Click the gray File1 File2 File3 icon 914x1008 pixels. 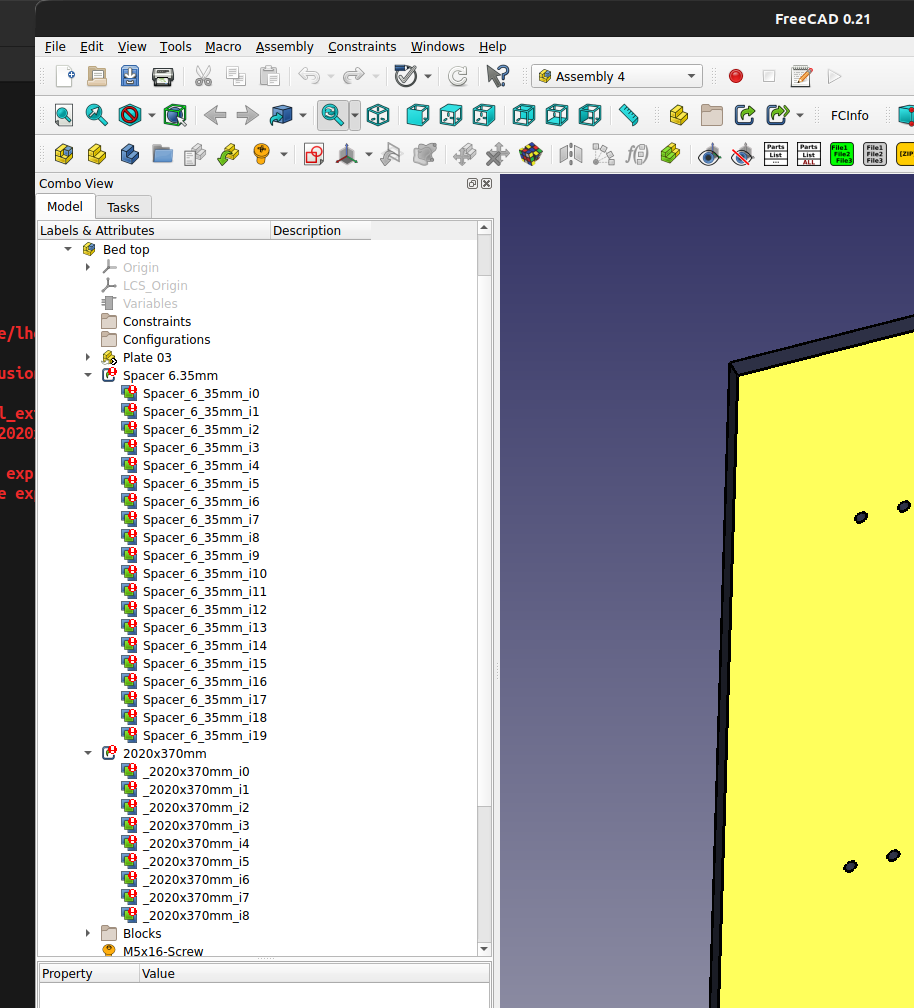(874, 154)
